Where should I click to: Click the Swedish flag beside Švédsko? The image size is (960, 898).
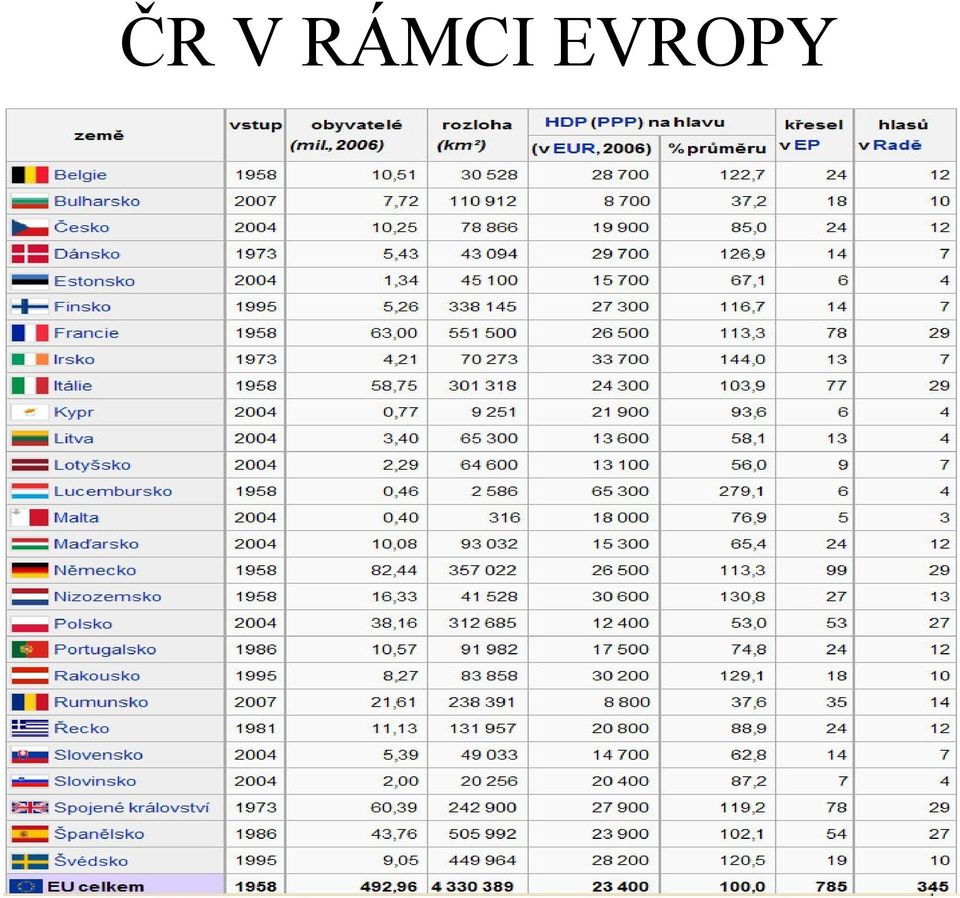pos(29,861)
